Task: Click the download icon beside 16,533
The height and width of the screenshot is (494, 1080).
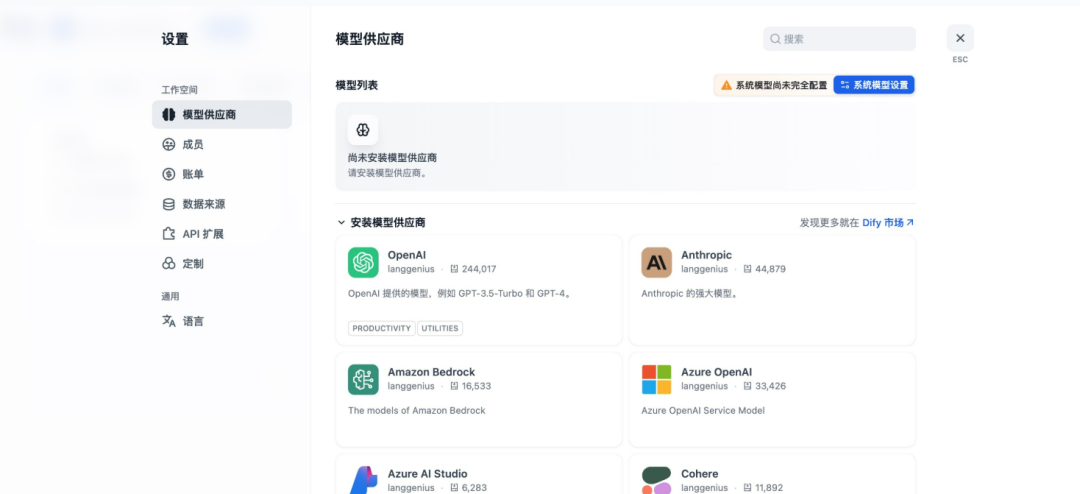Action: [455, 387]
